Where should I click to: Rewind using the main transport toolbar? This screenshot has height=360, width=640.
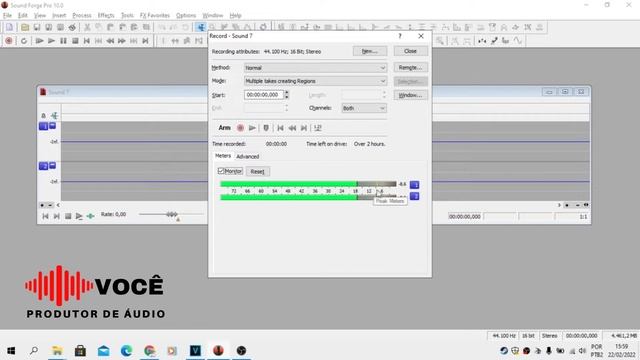point(110,41)
